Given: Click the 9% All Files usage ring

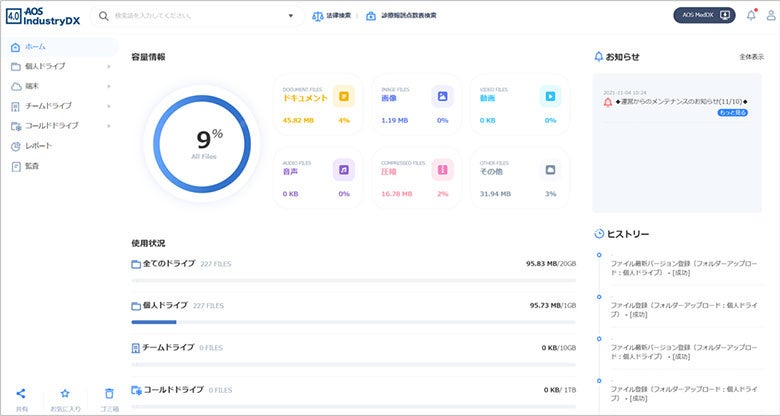Looking at the screenshot, I should tap(202, 144).
